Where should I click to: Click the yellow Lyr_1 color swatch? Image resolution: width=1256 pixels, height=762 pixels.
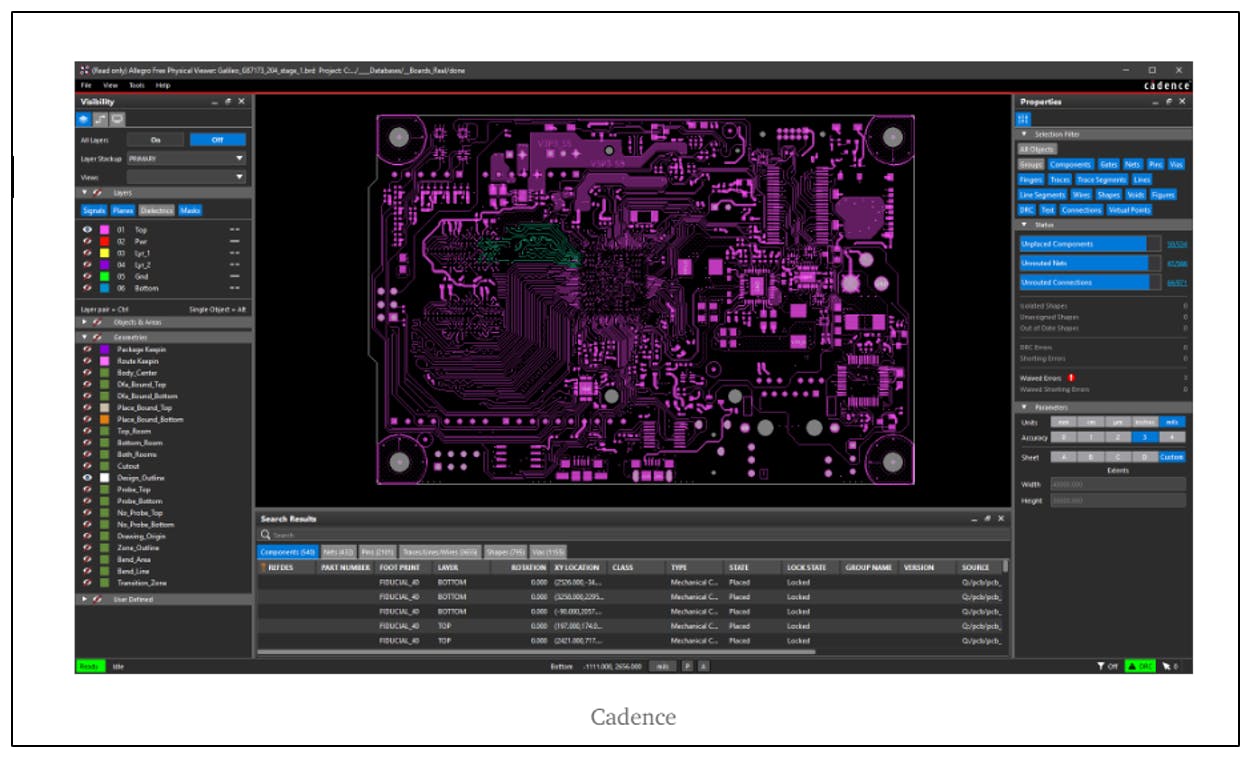105,253
